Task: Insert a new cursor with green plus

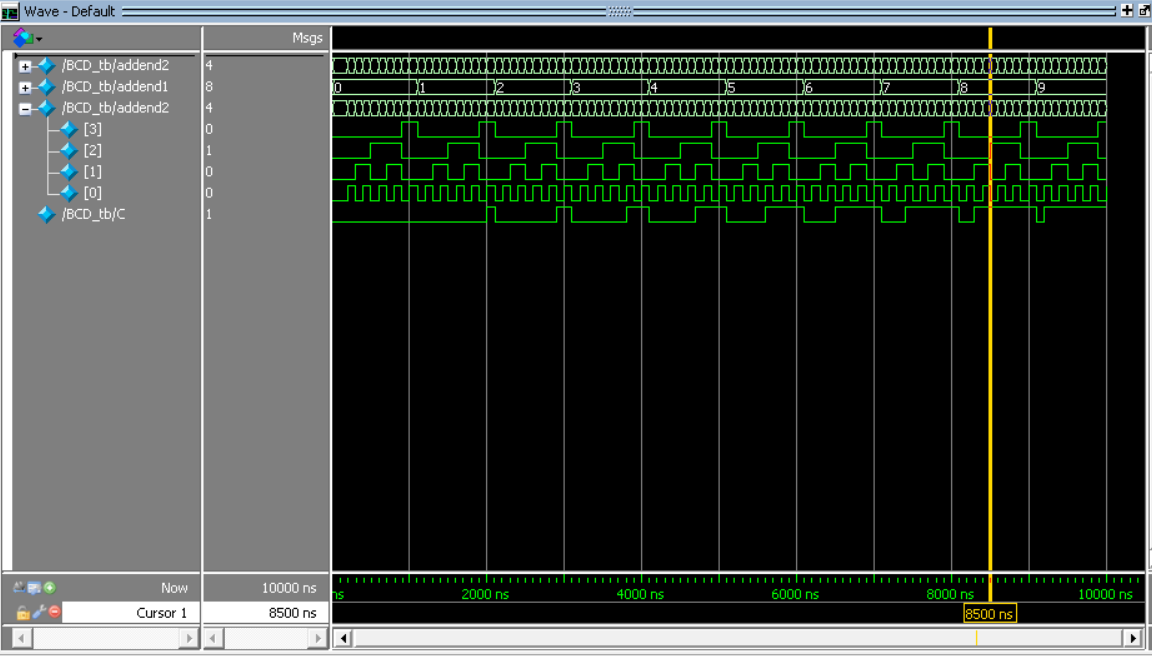Action: coord(49,588)
